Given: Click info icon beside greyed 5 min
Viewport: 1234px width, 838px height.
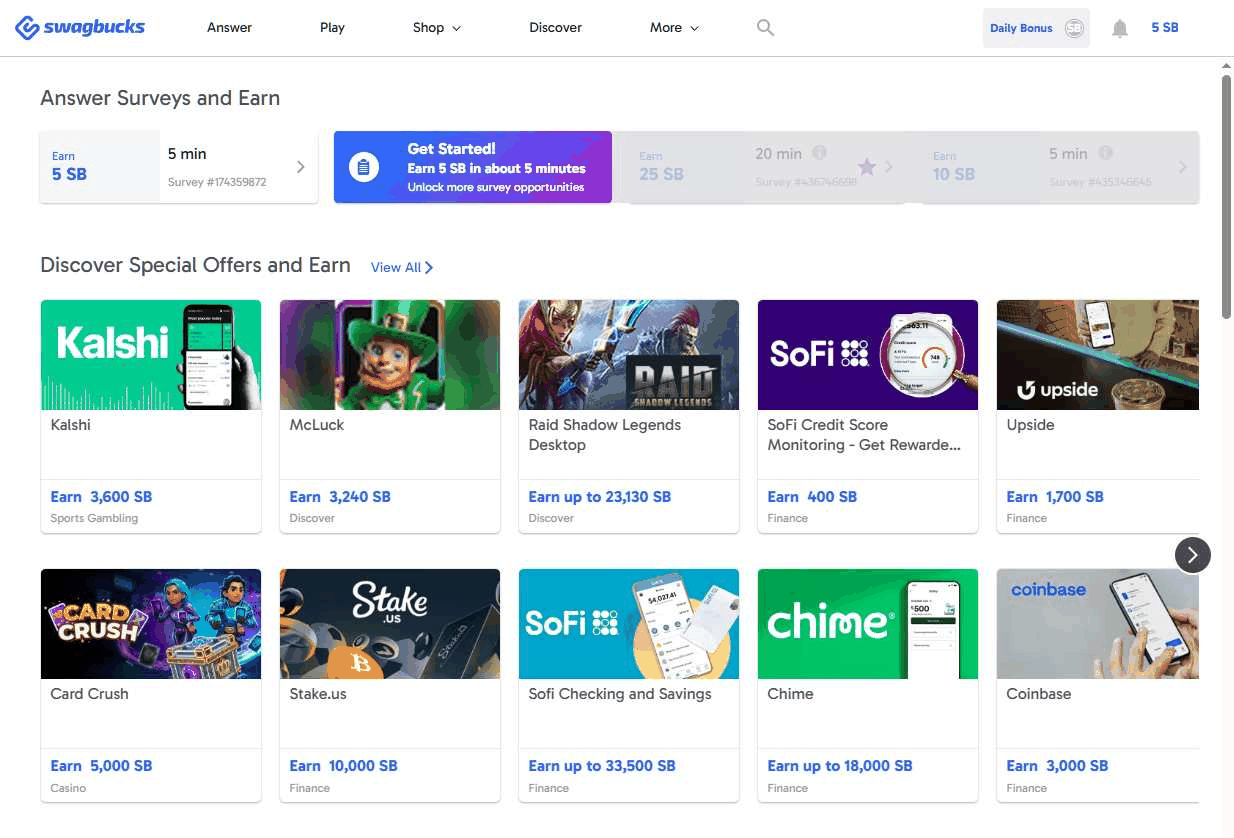Looking at the screenshot, I should click(1105, 153).
